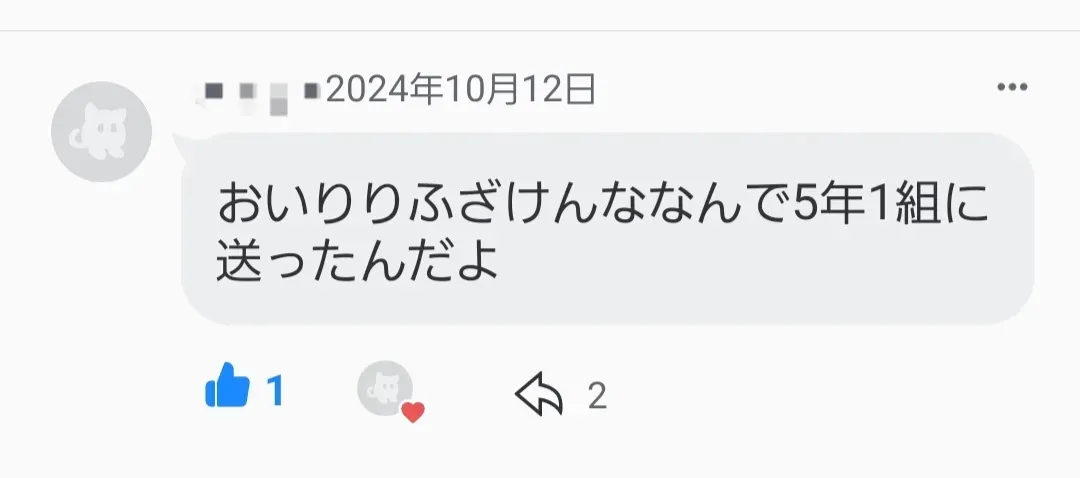1080x478 pixels.
Task: Unlike the comment using the blue thumb
Action: pos(227,386)
